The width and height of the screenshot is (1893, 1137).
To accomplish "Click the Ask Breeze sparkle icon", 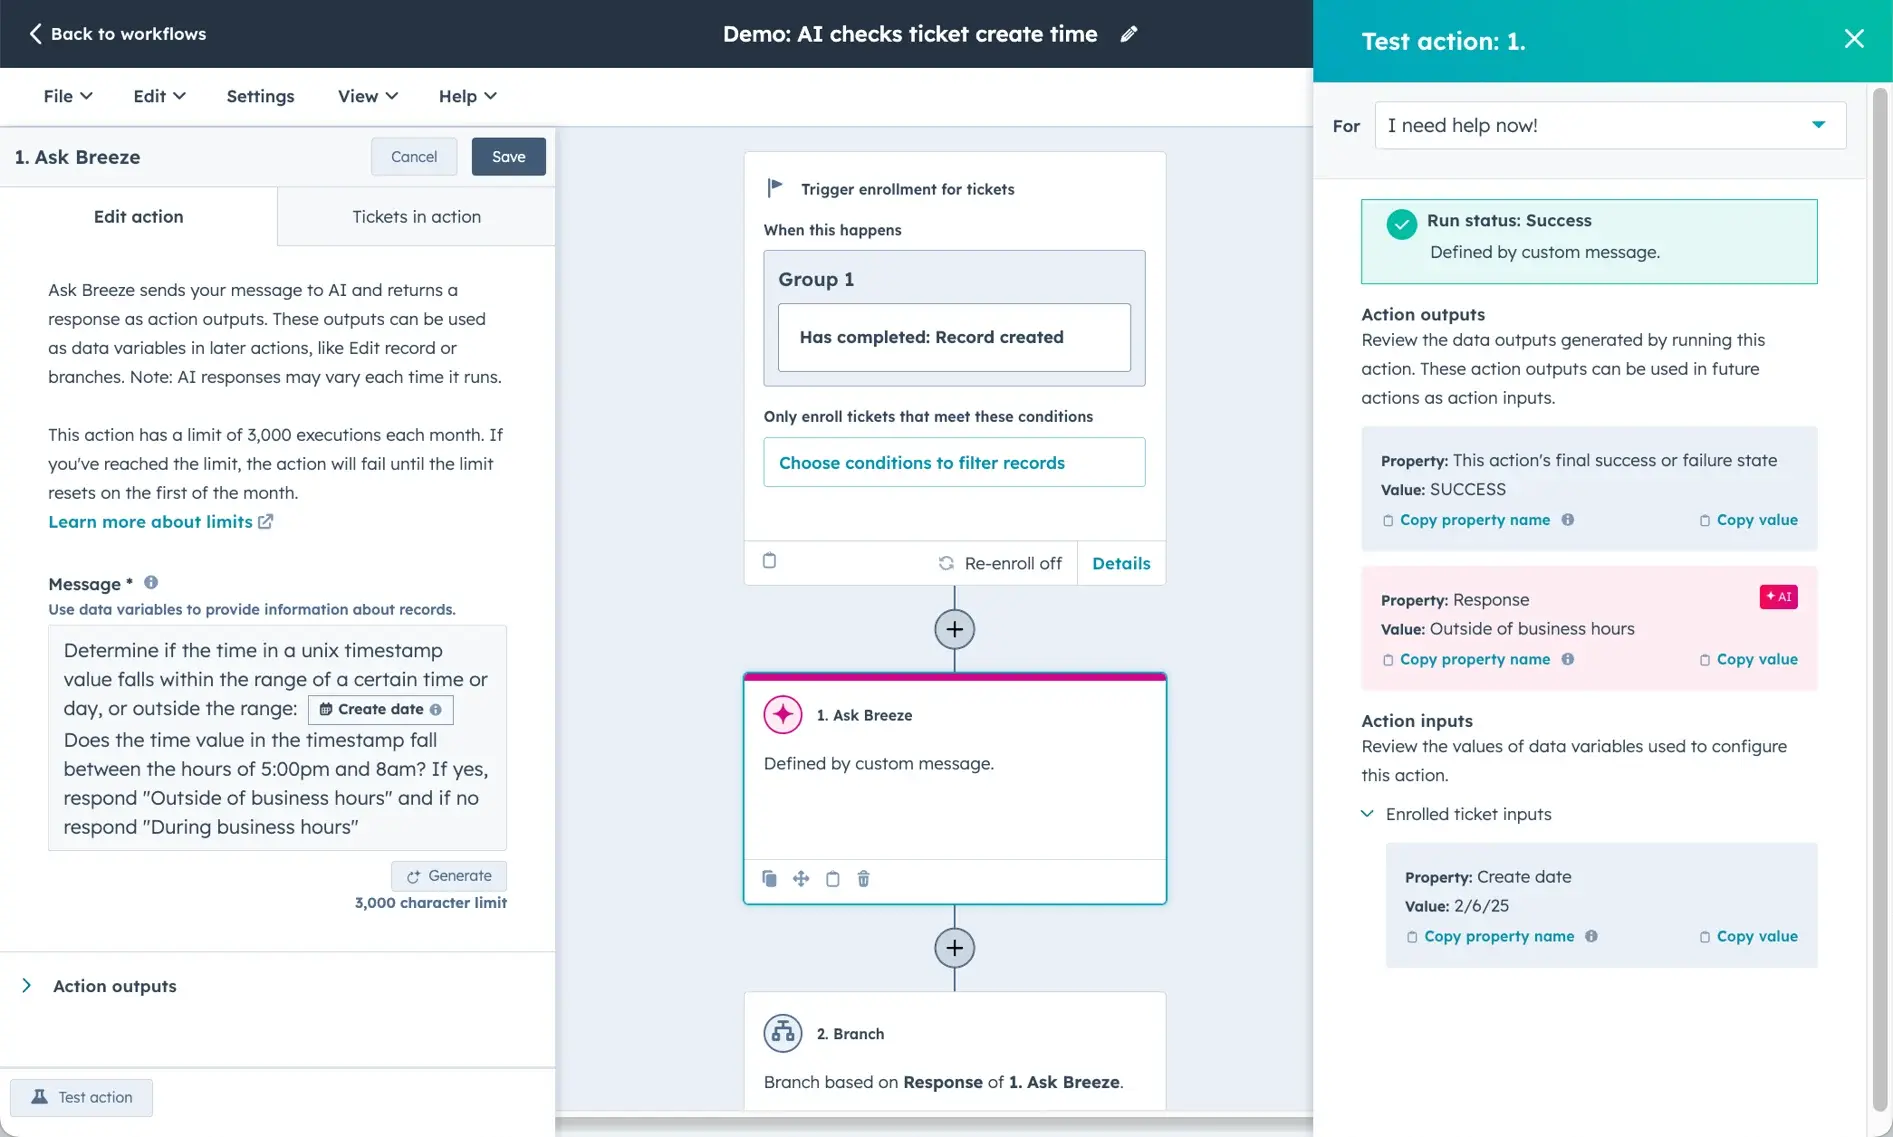I will pyautogui.click(x=783, y=715).
